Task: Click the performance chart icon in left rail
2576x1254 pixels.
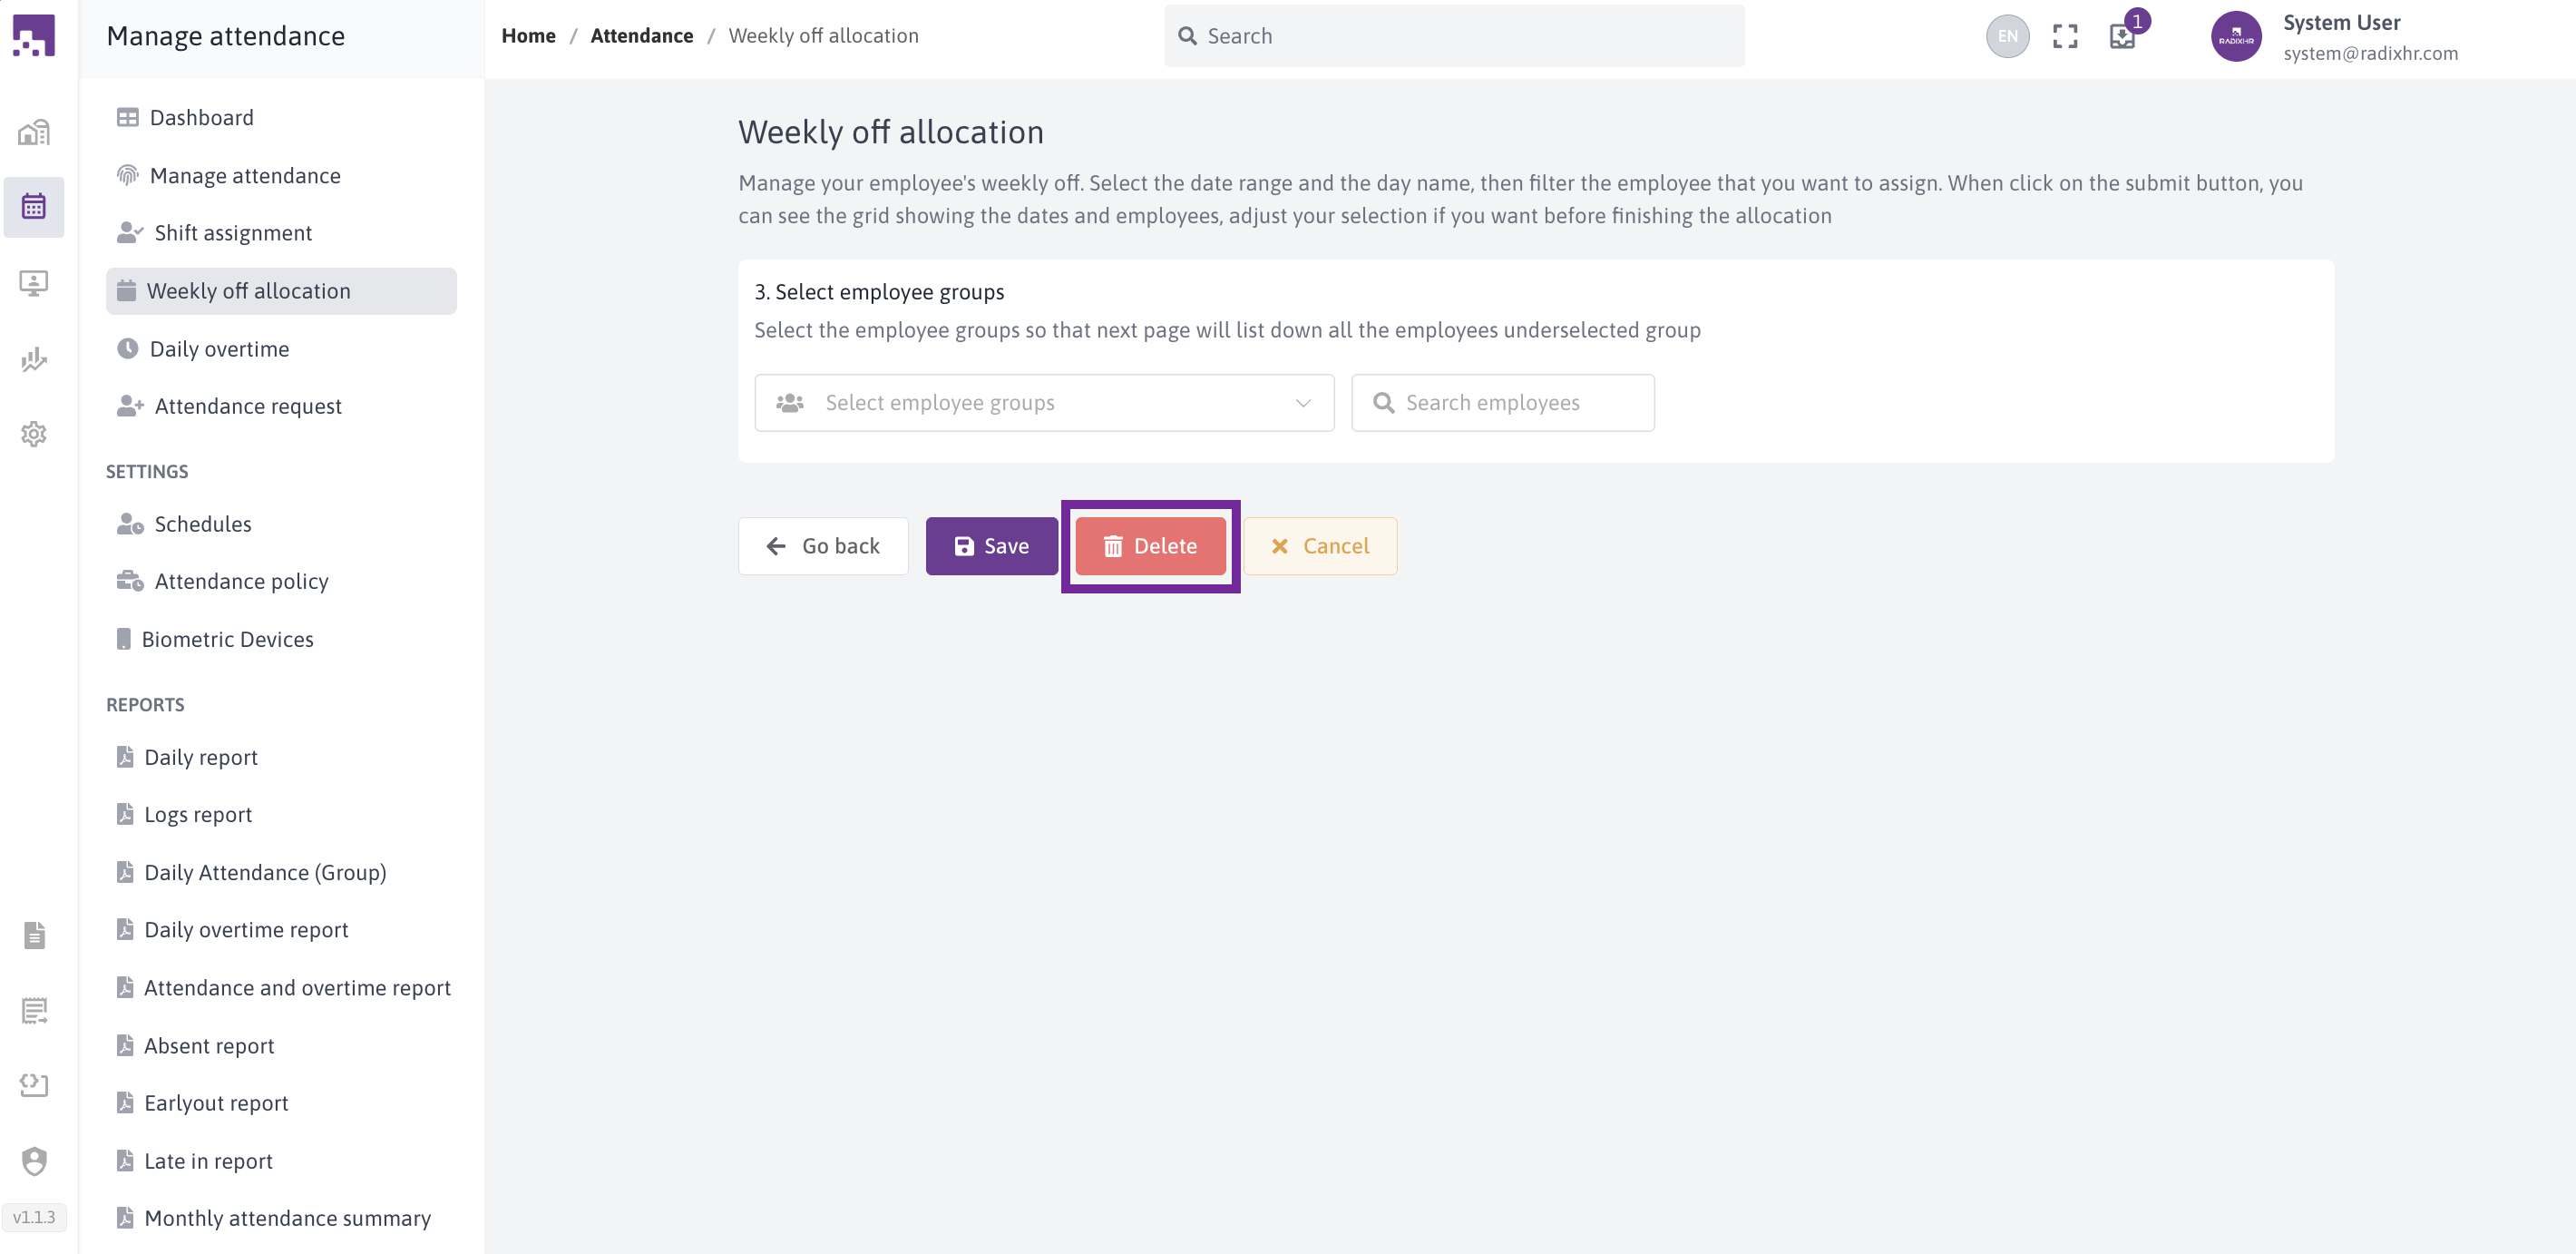Action: (x=34, y=359)
